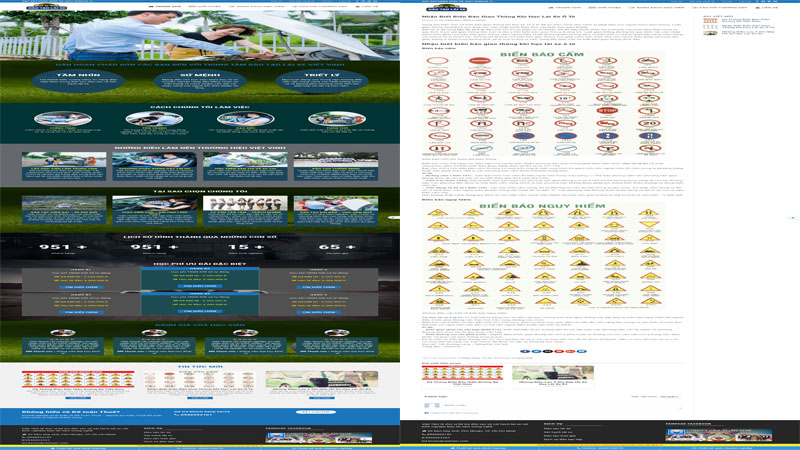Click the first round photo under Cách chúng tôi làm việc

click(63, 119)
